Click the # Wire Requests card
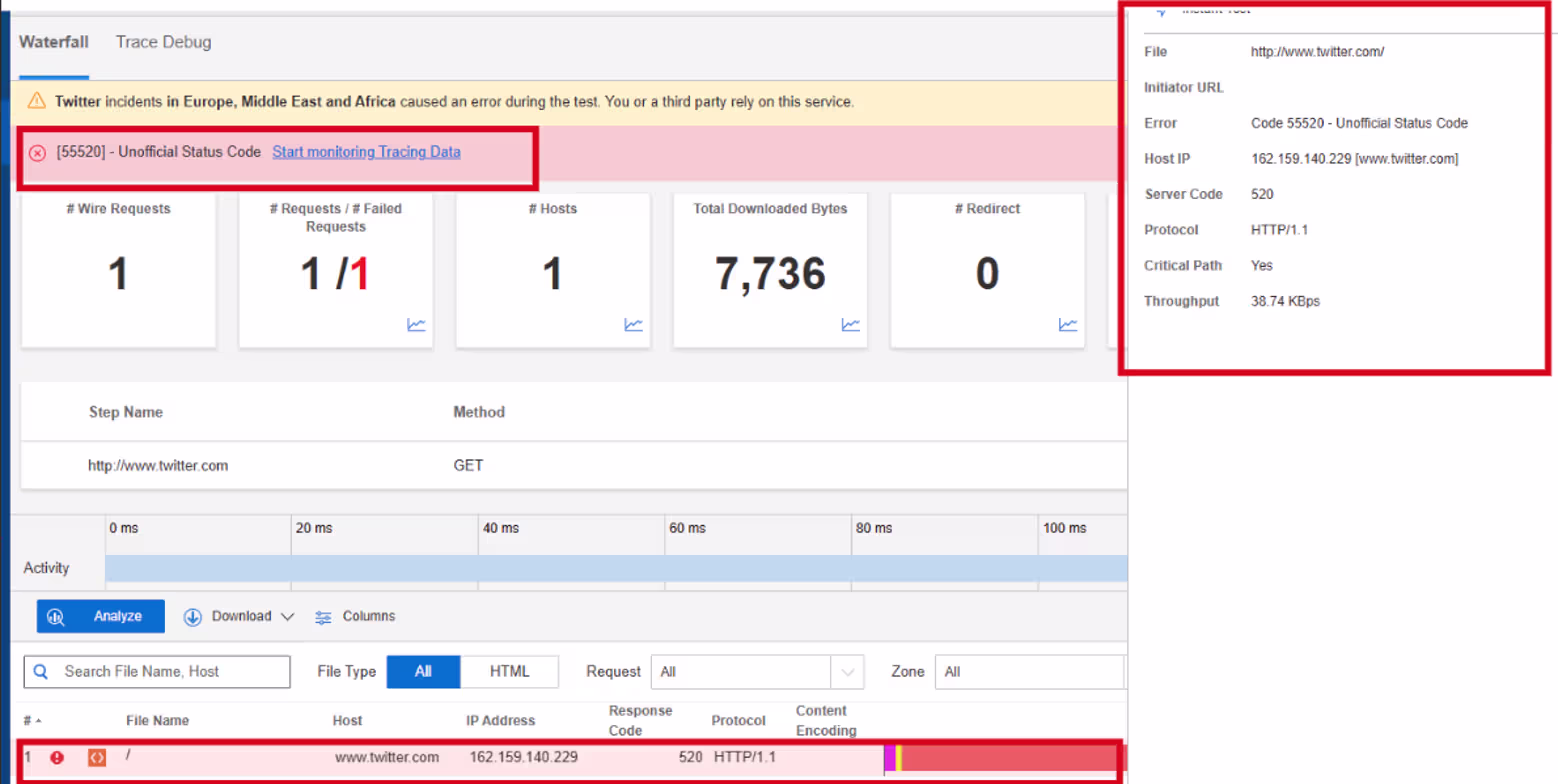1558x784 pixels. click(118, 270)
